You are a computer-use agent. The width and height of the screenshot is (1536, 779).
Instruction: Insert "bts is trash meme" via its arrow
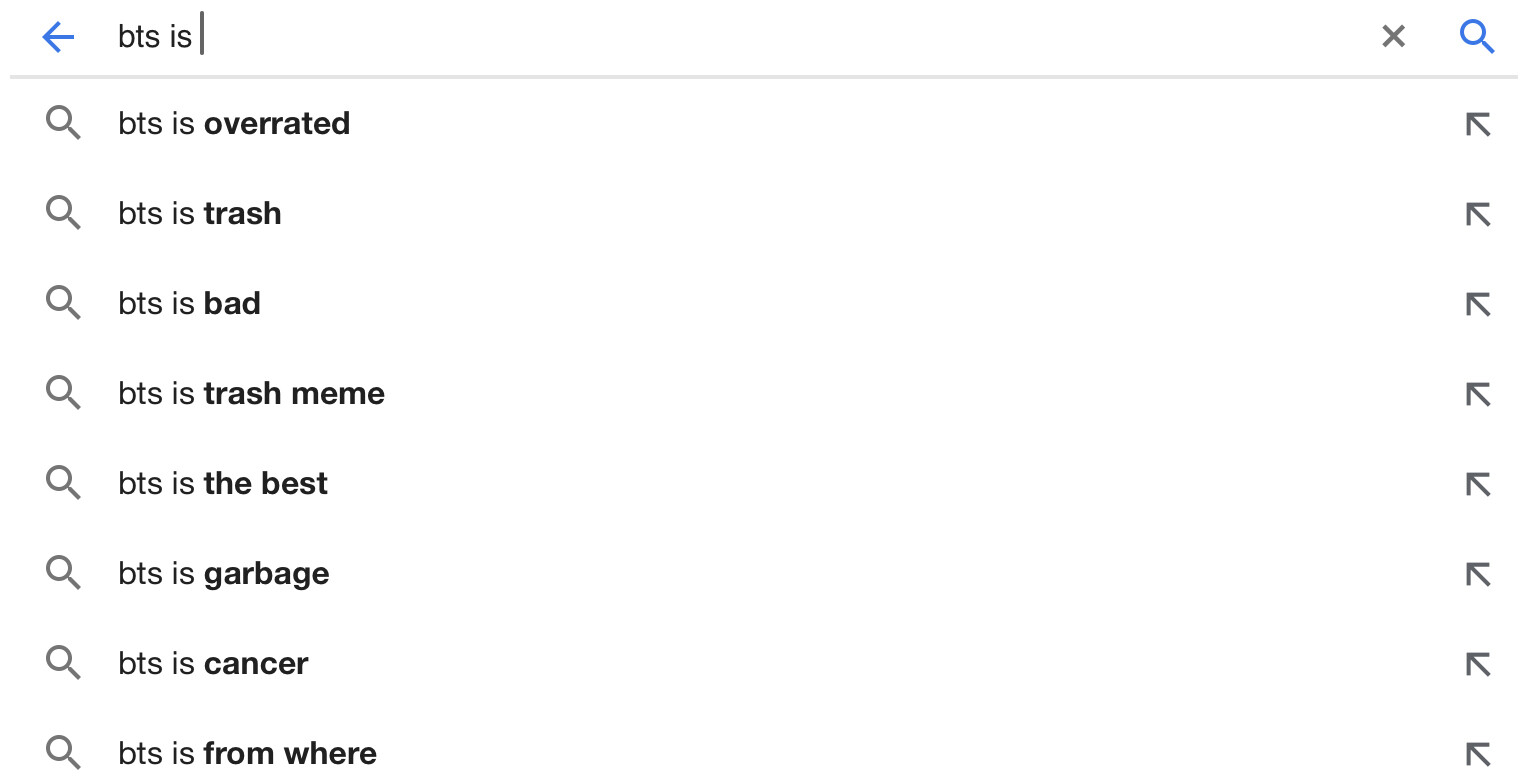click(1477, 394)
